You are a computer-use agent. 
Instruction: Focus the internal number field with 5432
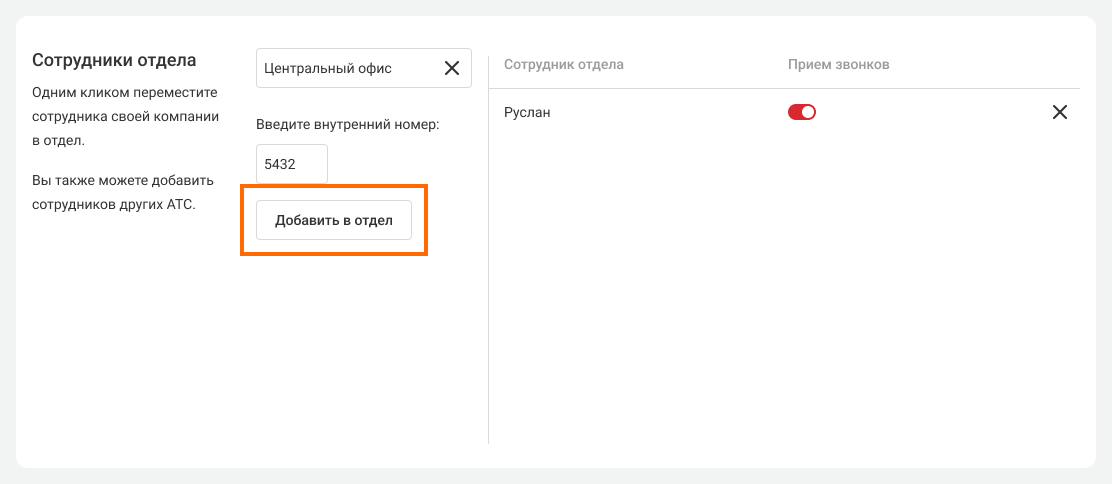pyautogui.click(x=291, y=164)
